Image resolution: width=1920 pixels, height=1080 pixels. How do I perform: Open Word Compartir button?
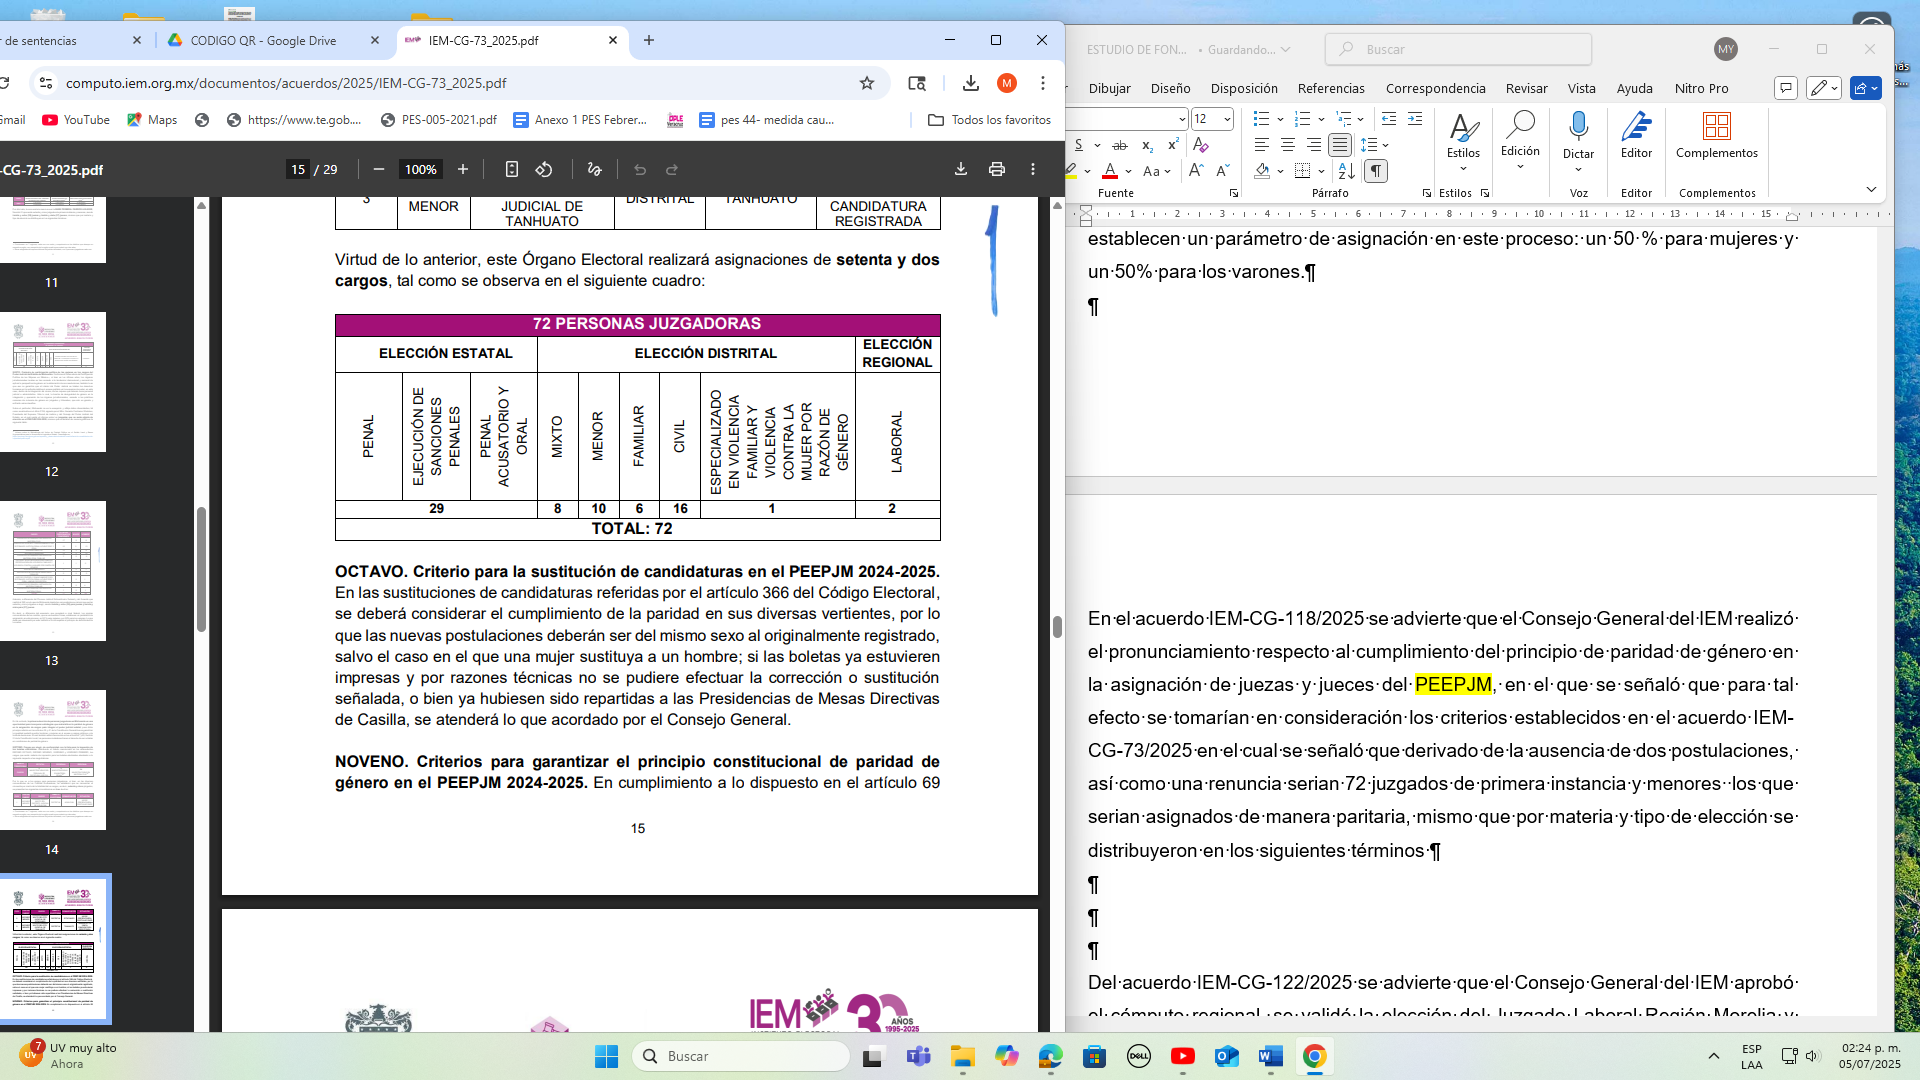point(1866,88)
